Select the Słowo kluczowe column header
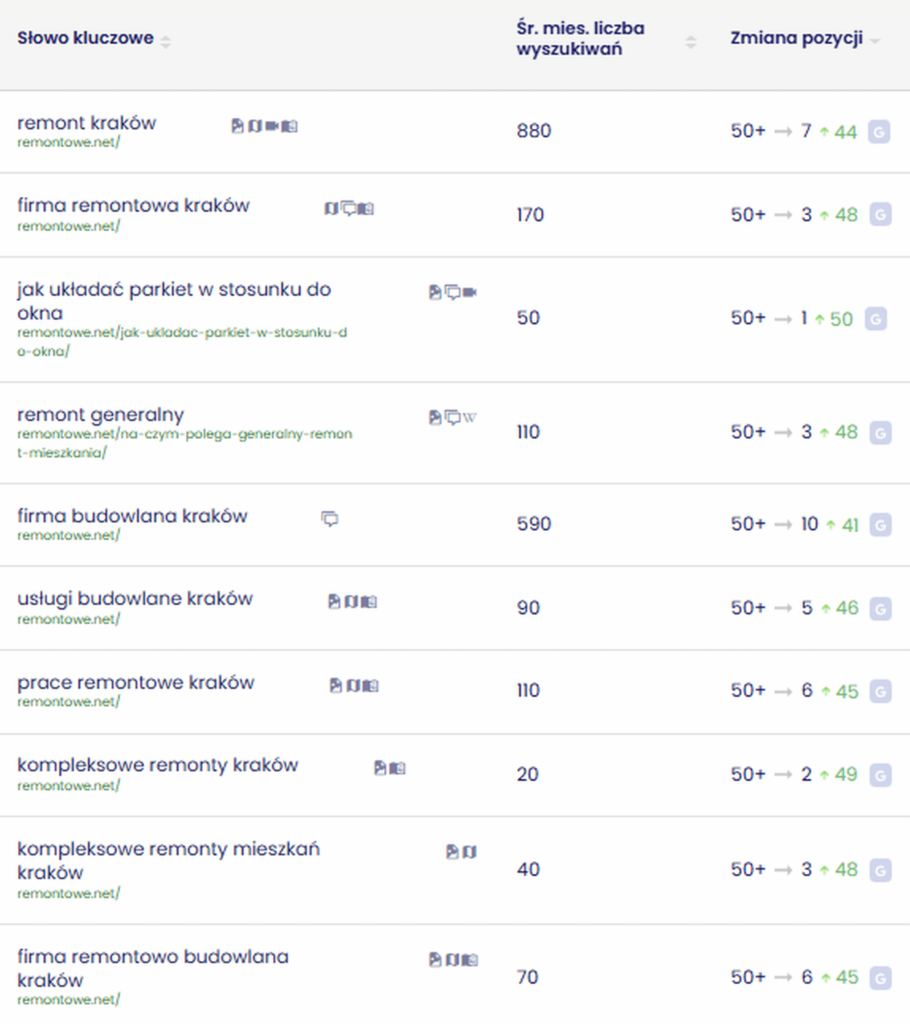910x1024 pixels. pos(86,38)
